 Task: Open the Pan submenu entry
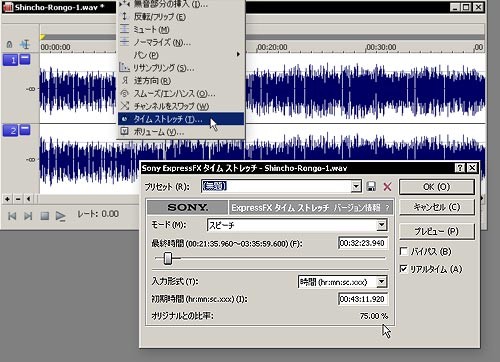coord(181,55)
